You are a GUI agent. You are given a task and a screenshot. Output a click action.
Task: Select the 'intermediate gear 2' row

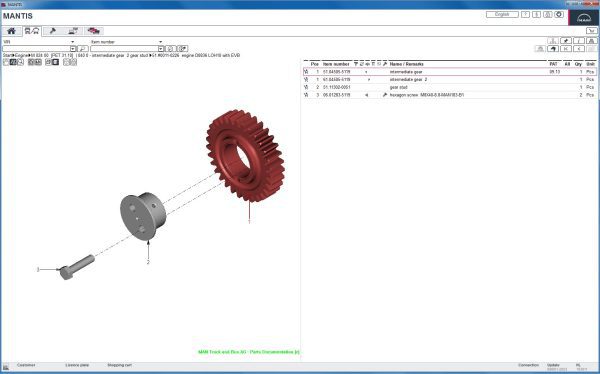450,80
